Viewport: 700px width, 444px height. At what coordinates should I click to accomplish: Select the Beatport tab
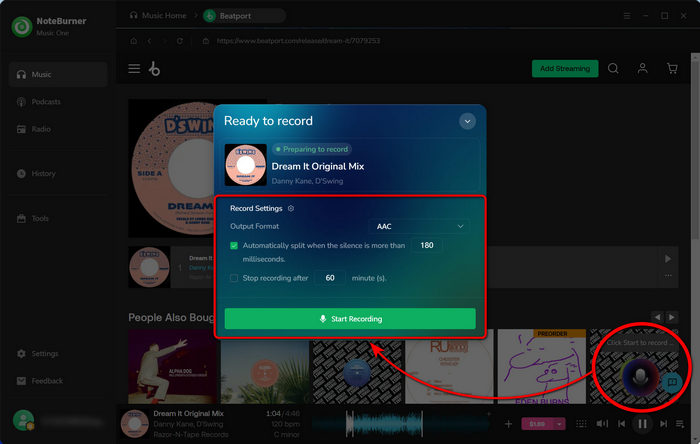[244, 16]
